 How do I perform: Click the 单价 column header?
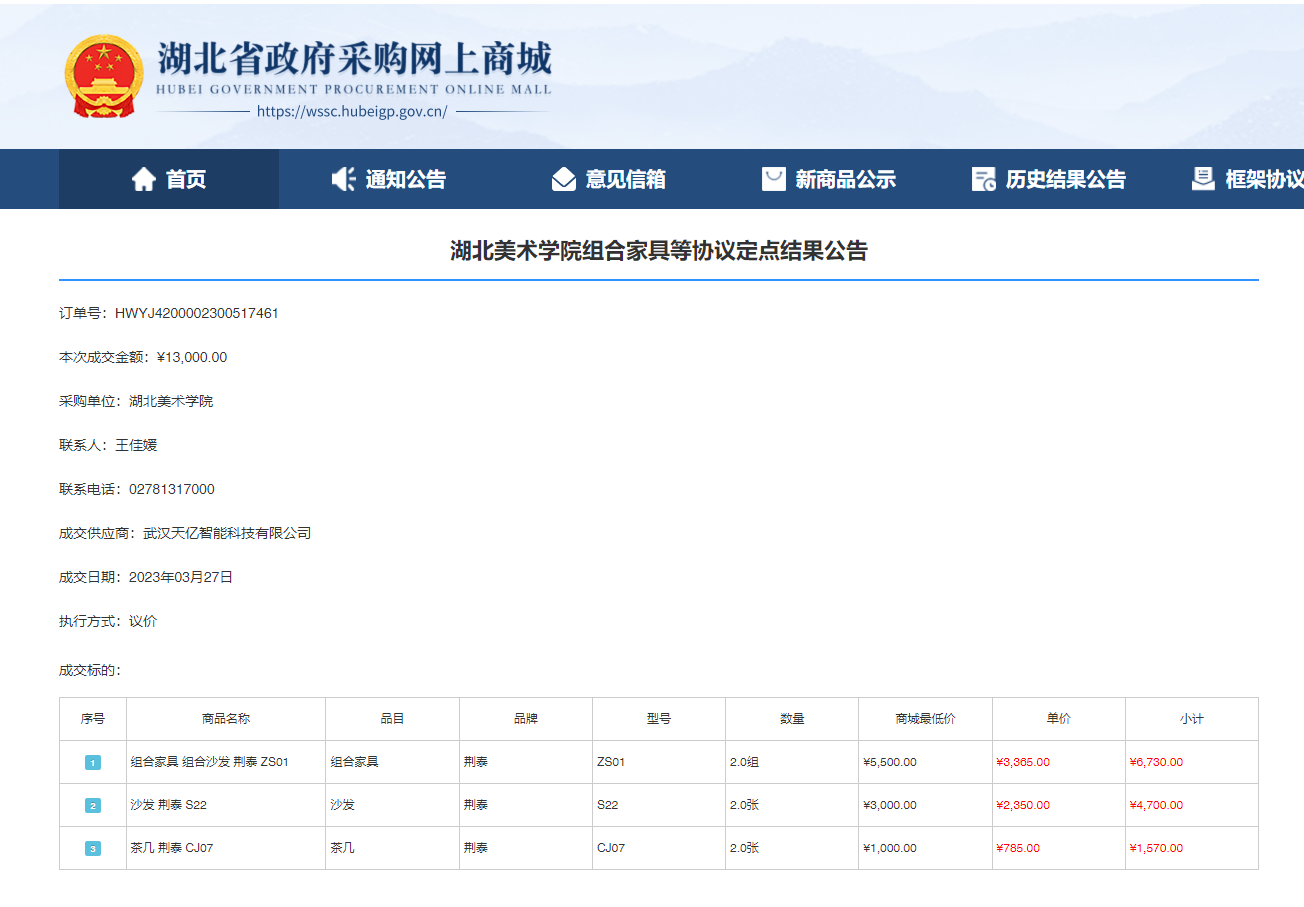[x=1059, y=719]
